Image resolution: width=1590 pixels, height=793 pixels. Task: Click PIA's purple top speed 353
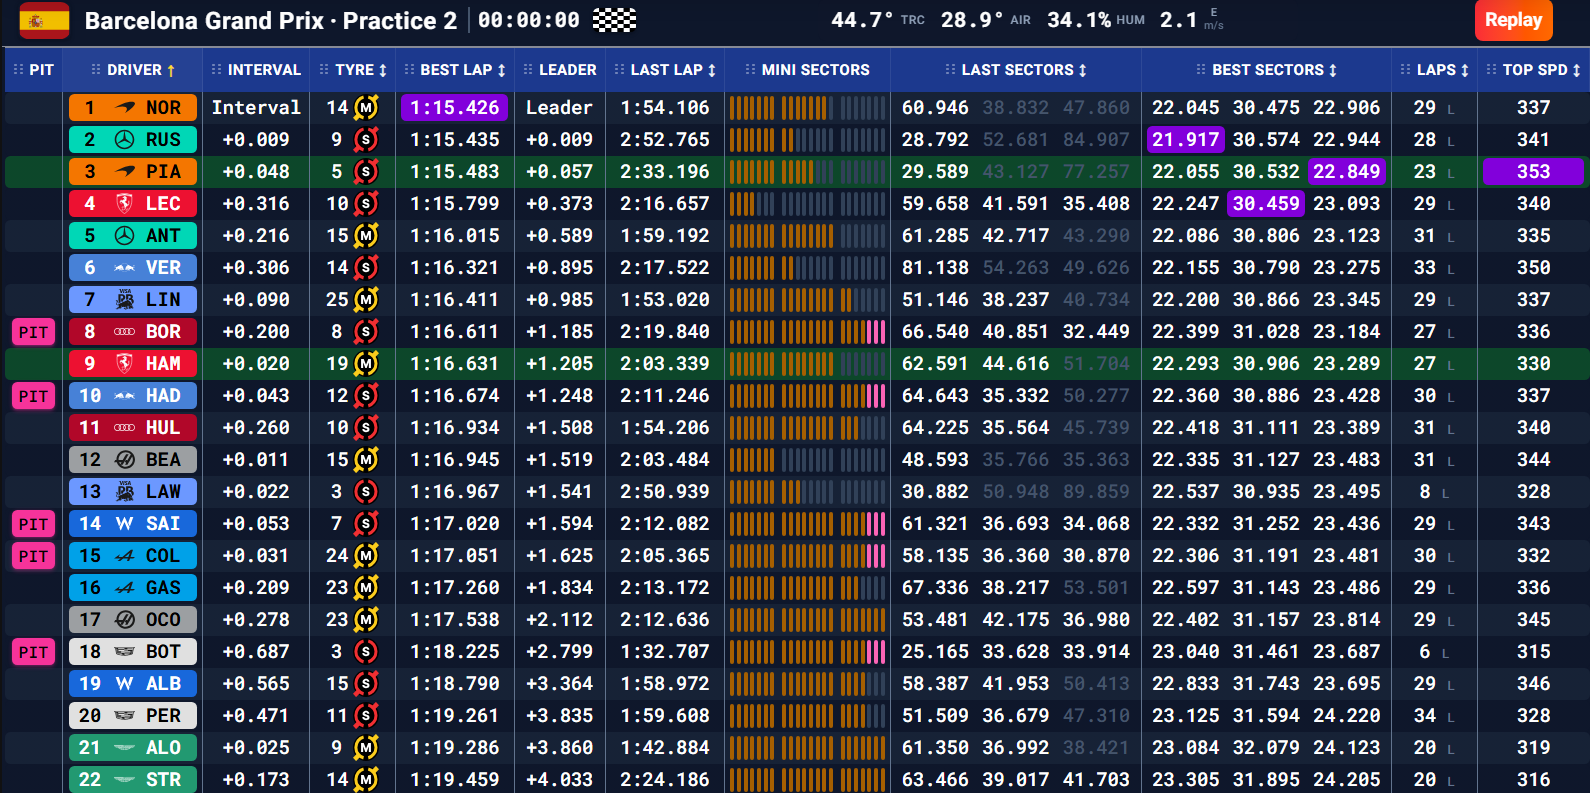coord(1533,171)
